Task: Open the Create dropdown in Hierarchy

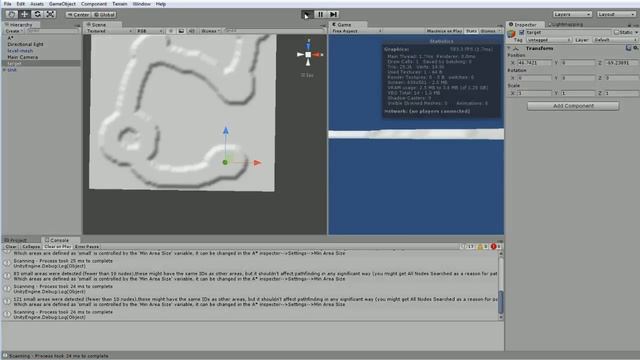Action: (x=13, y=31)
